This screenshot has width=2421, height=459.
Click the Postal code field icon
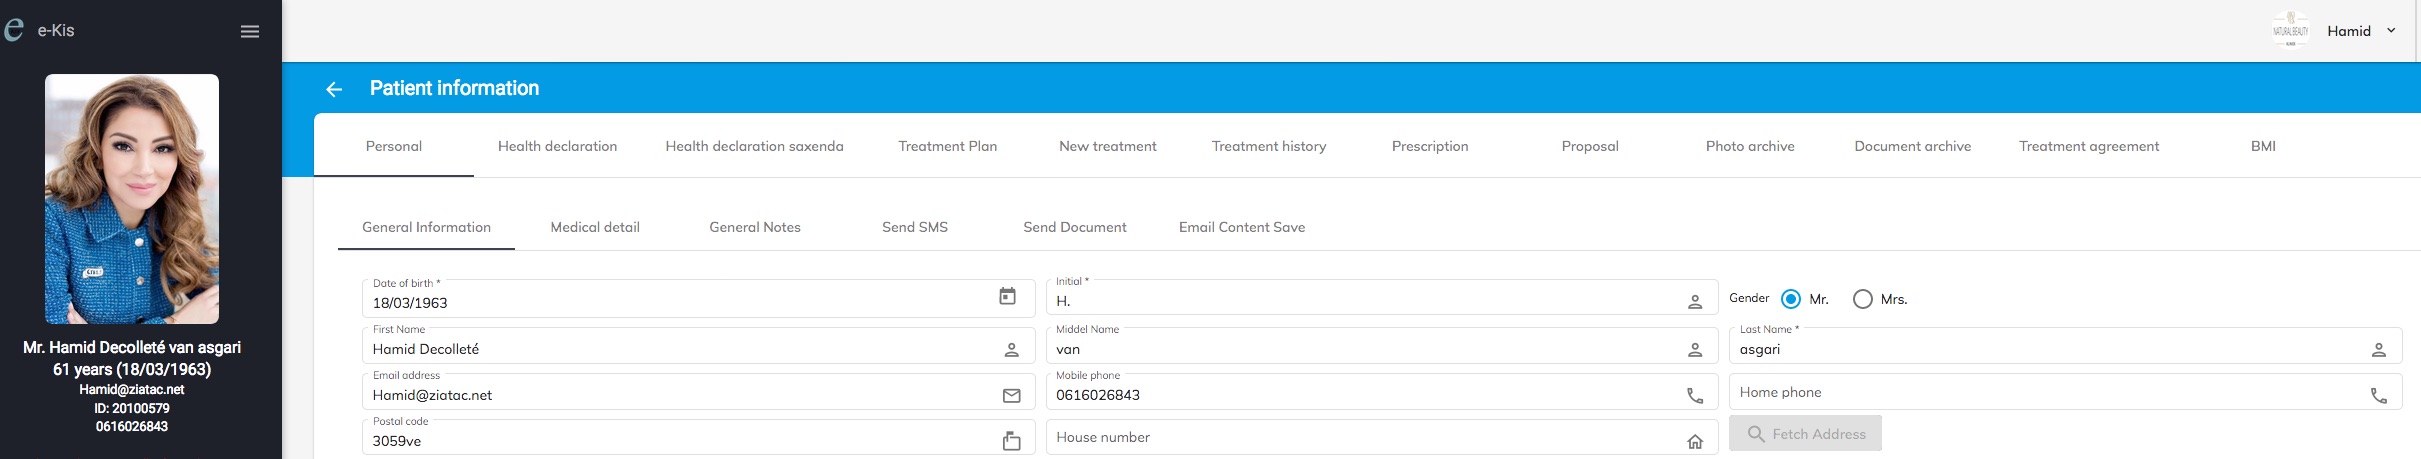tap(1011, 441)
